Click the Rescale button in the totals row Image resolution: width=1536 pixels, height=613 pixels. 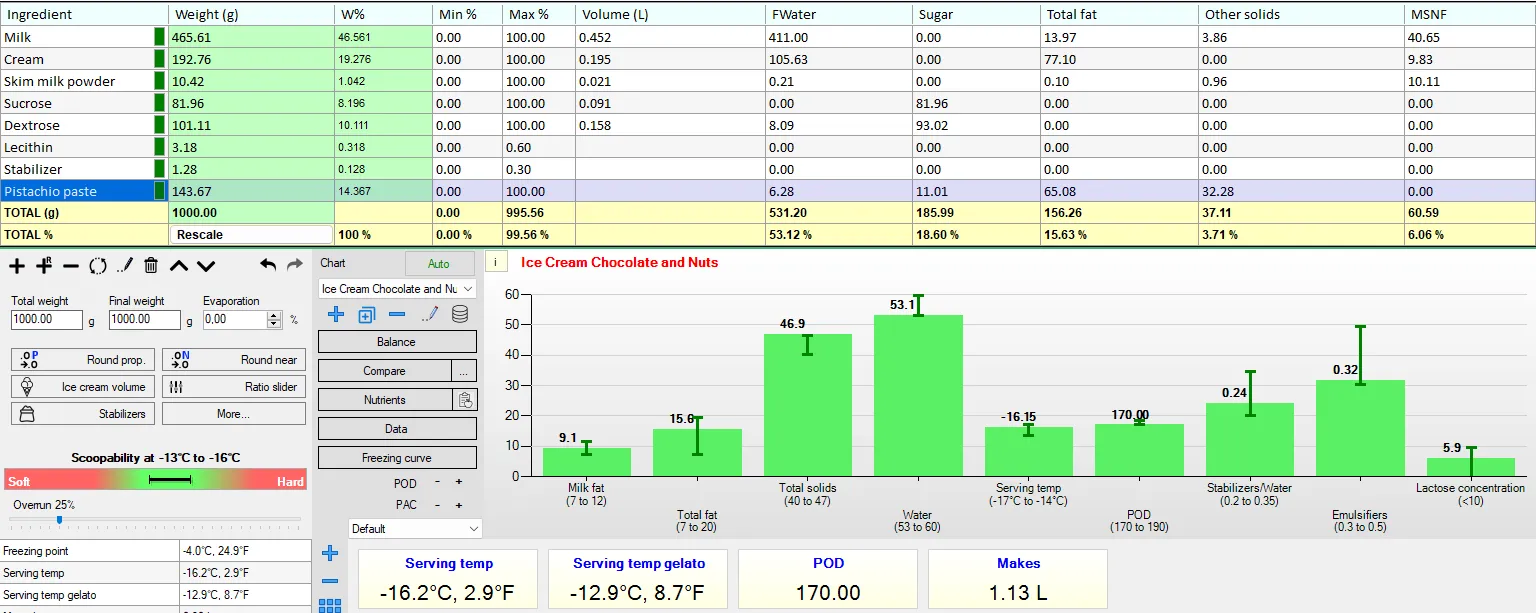click(250, 235)
